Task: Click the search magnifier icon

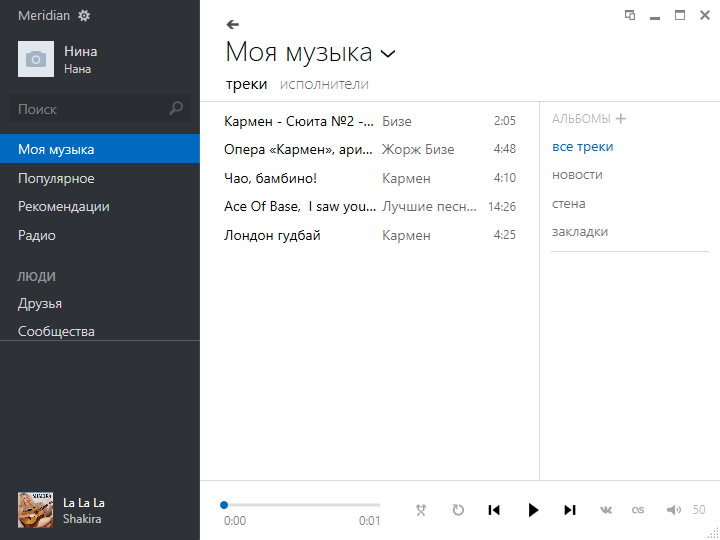Action: point(177,109)
